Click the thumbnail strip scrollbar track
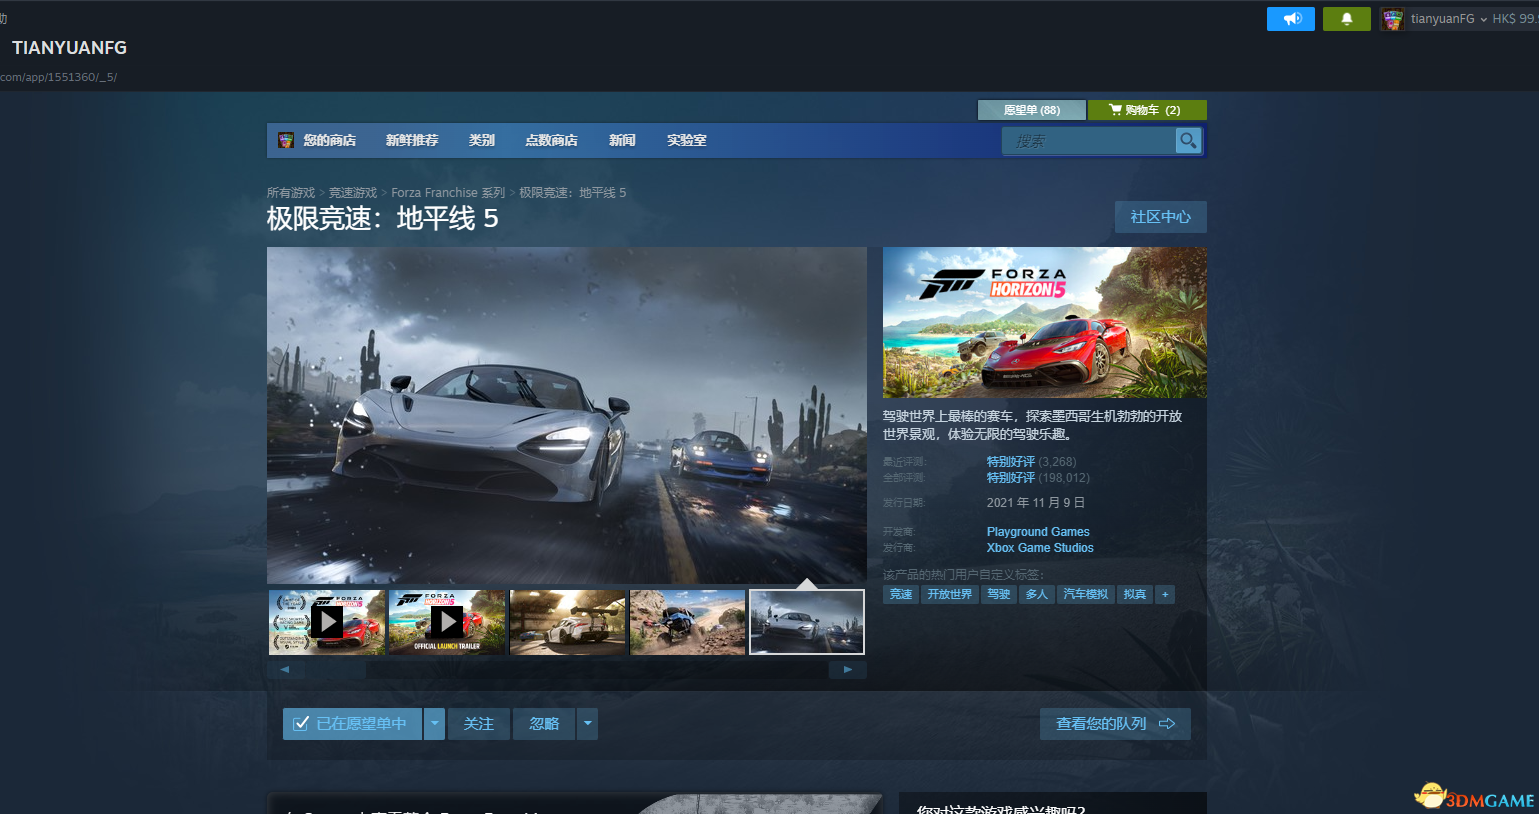Viewport: 1539px width, 814px height. click(567, 670)
